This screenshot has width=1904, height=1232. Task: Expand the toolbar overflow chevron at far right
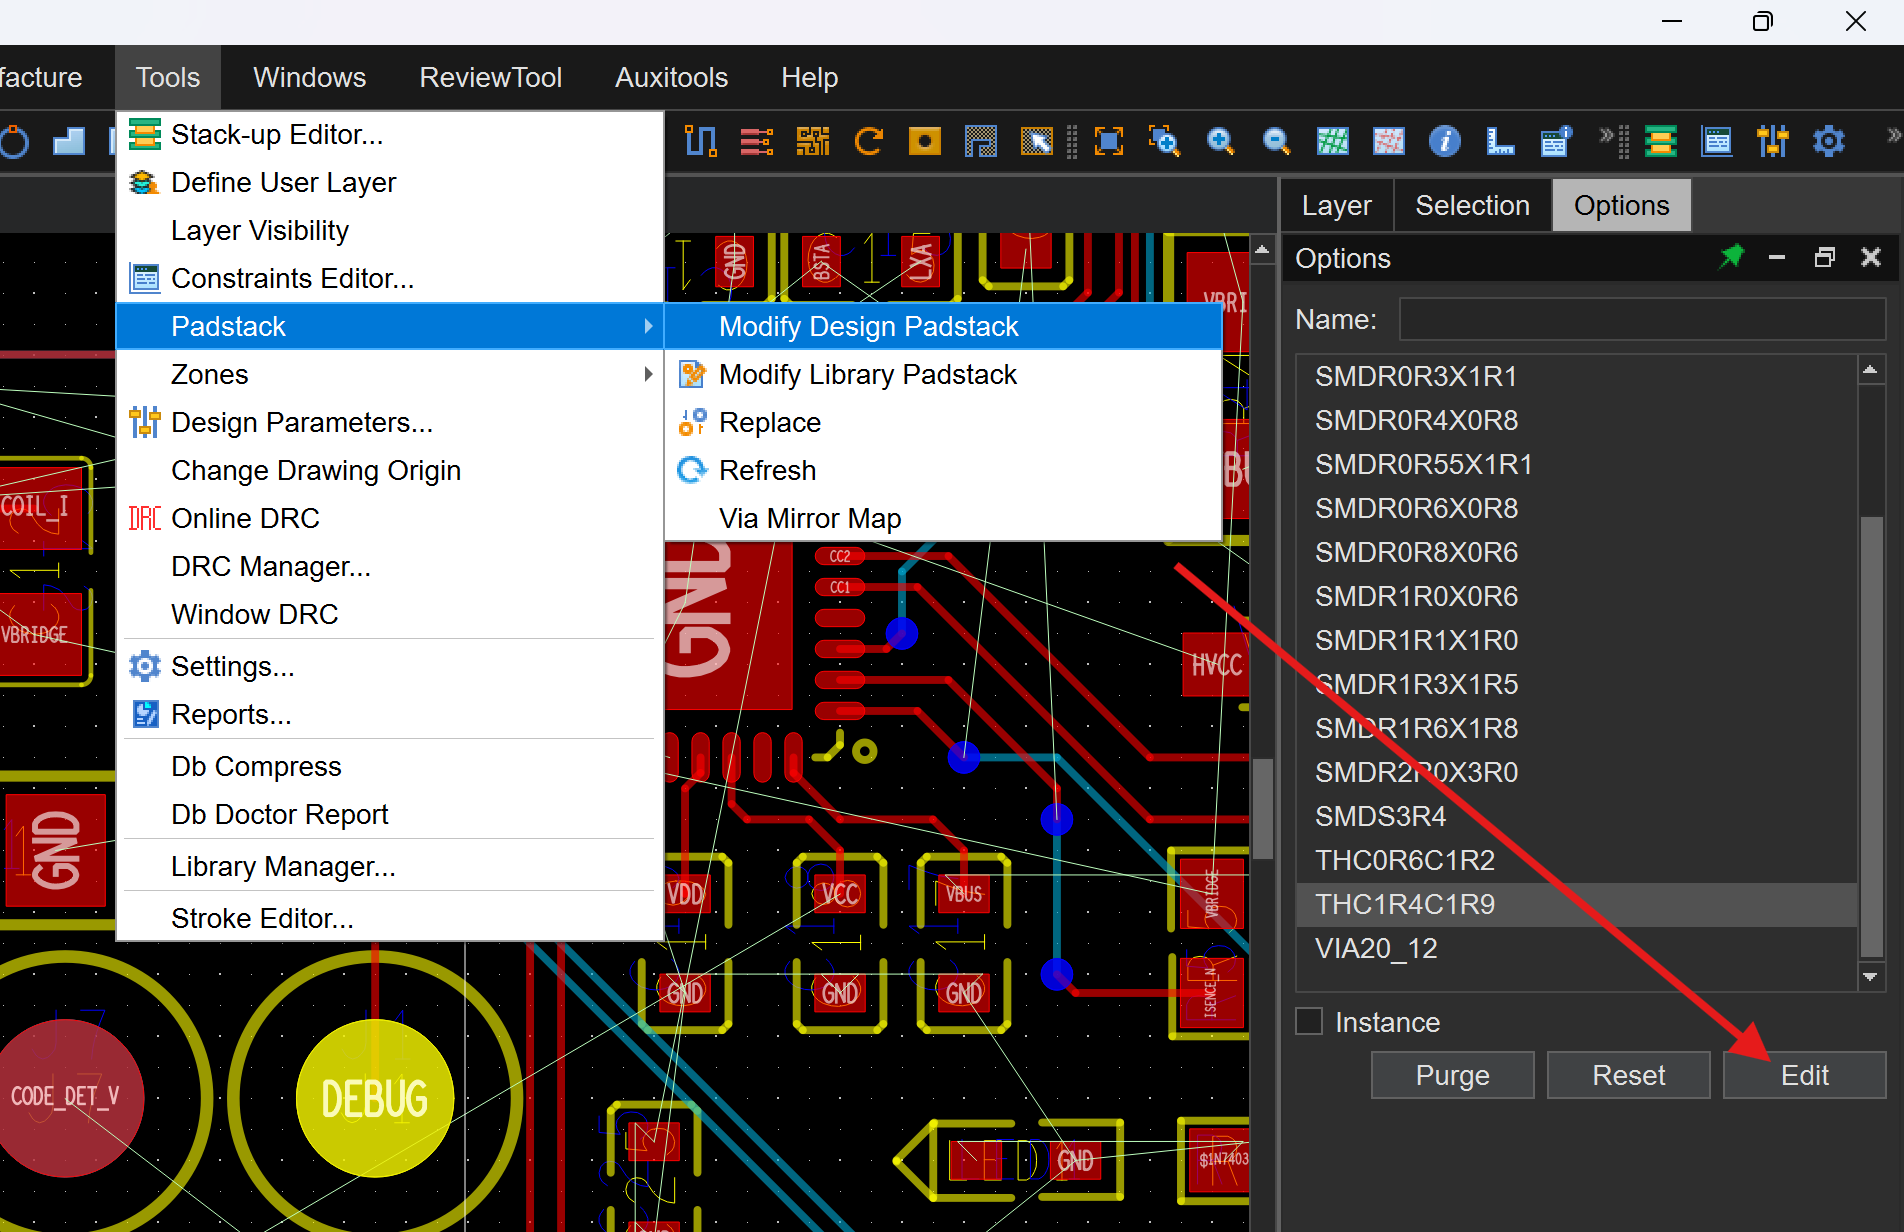tap(1892, 136)
